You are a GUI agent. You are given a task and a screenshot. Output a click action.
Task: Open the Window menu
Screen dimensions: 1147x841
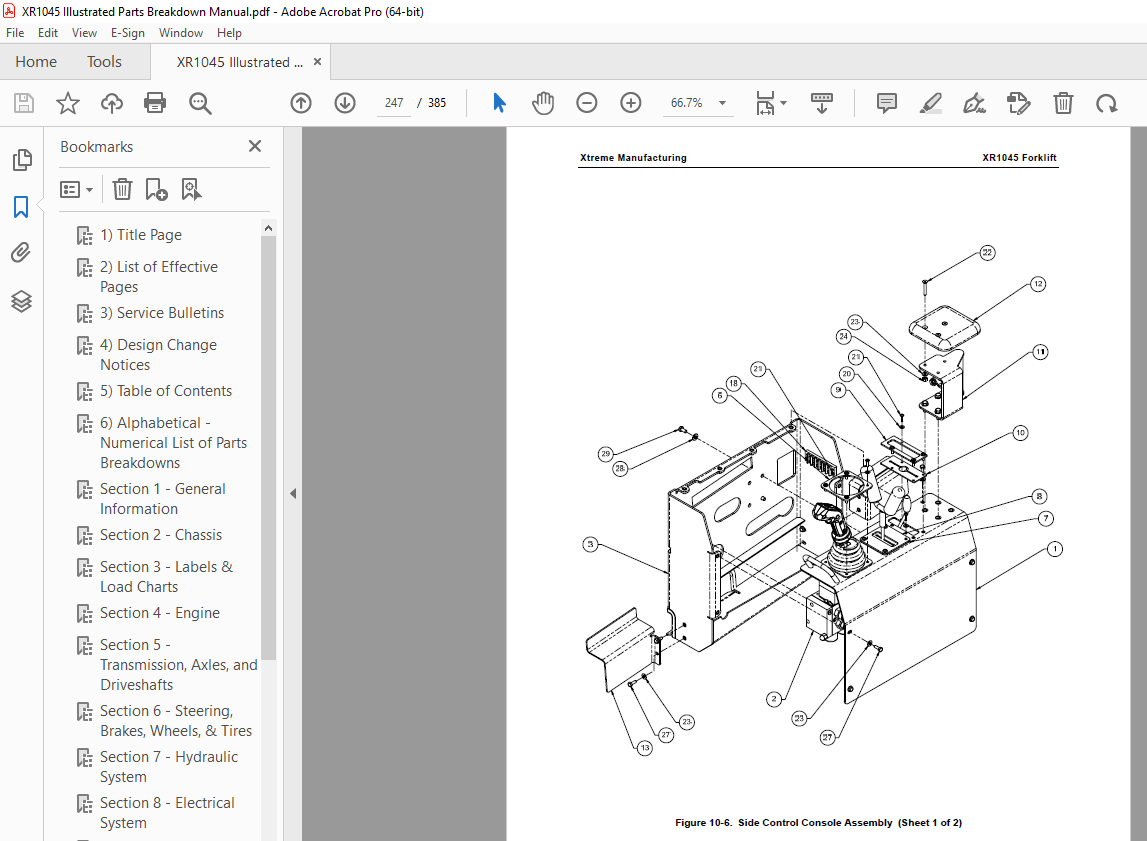pos(181,33)
